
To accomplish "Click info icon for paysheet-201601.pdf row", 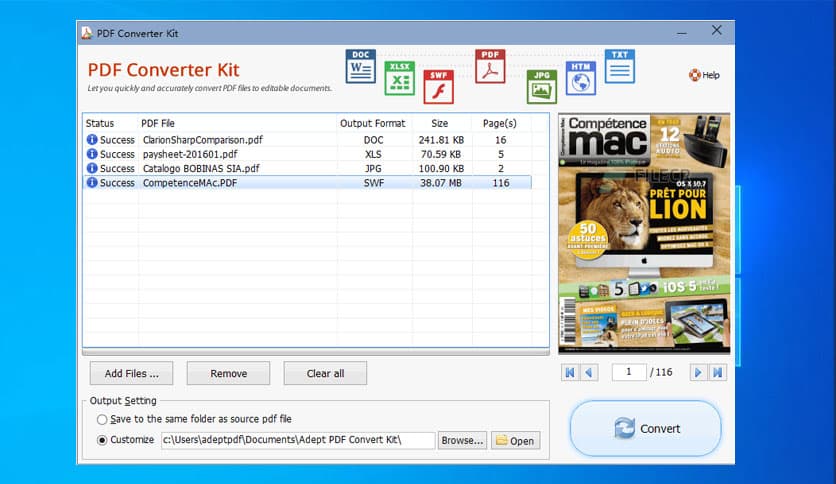I will pyautogui.click(x=92, y=154).
